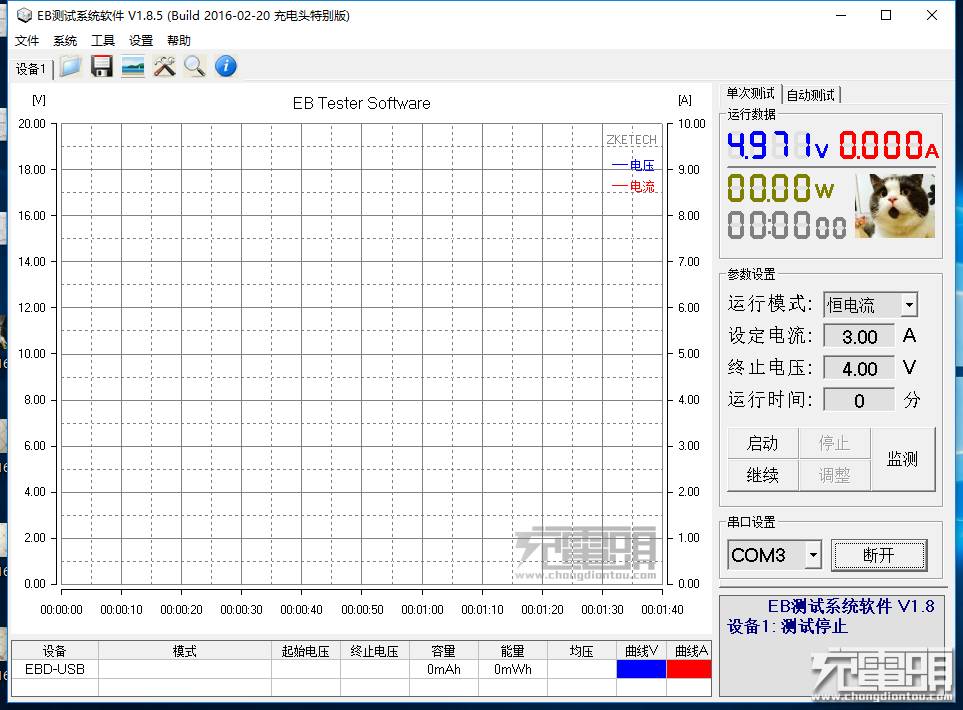Screen dimensions: 963x710
Task: Click the 断开 disconnect button
Action: coord(878,555)
